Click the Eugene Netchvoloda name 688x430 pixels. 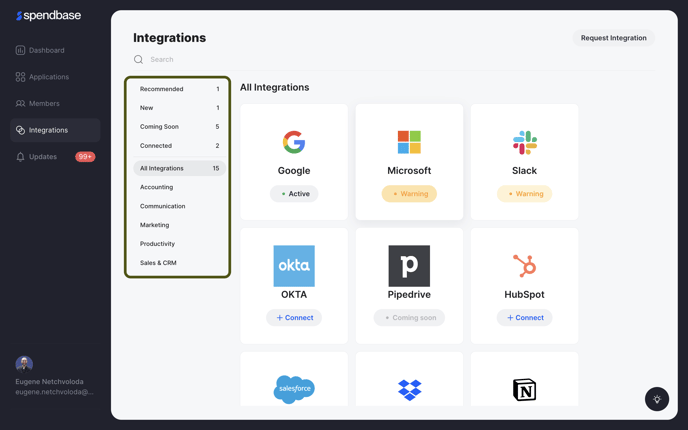point(49,382)
